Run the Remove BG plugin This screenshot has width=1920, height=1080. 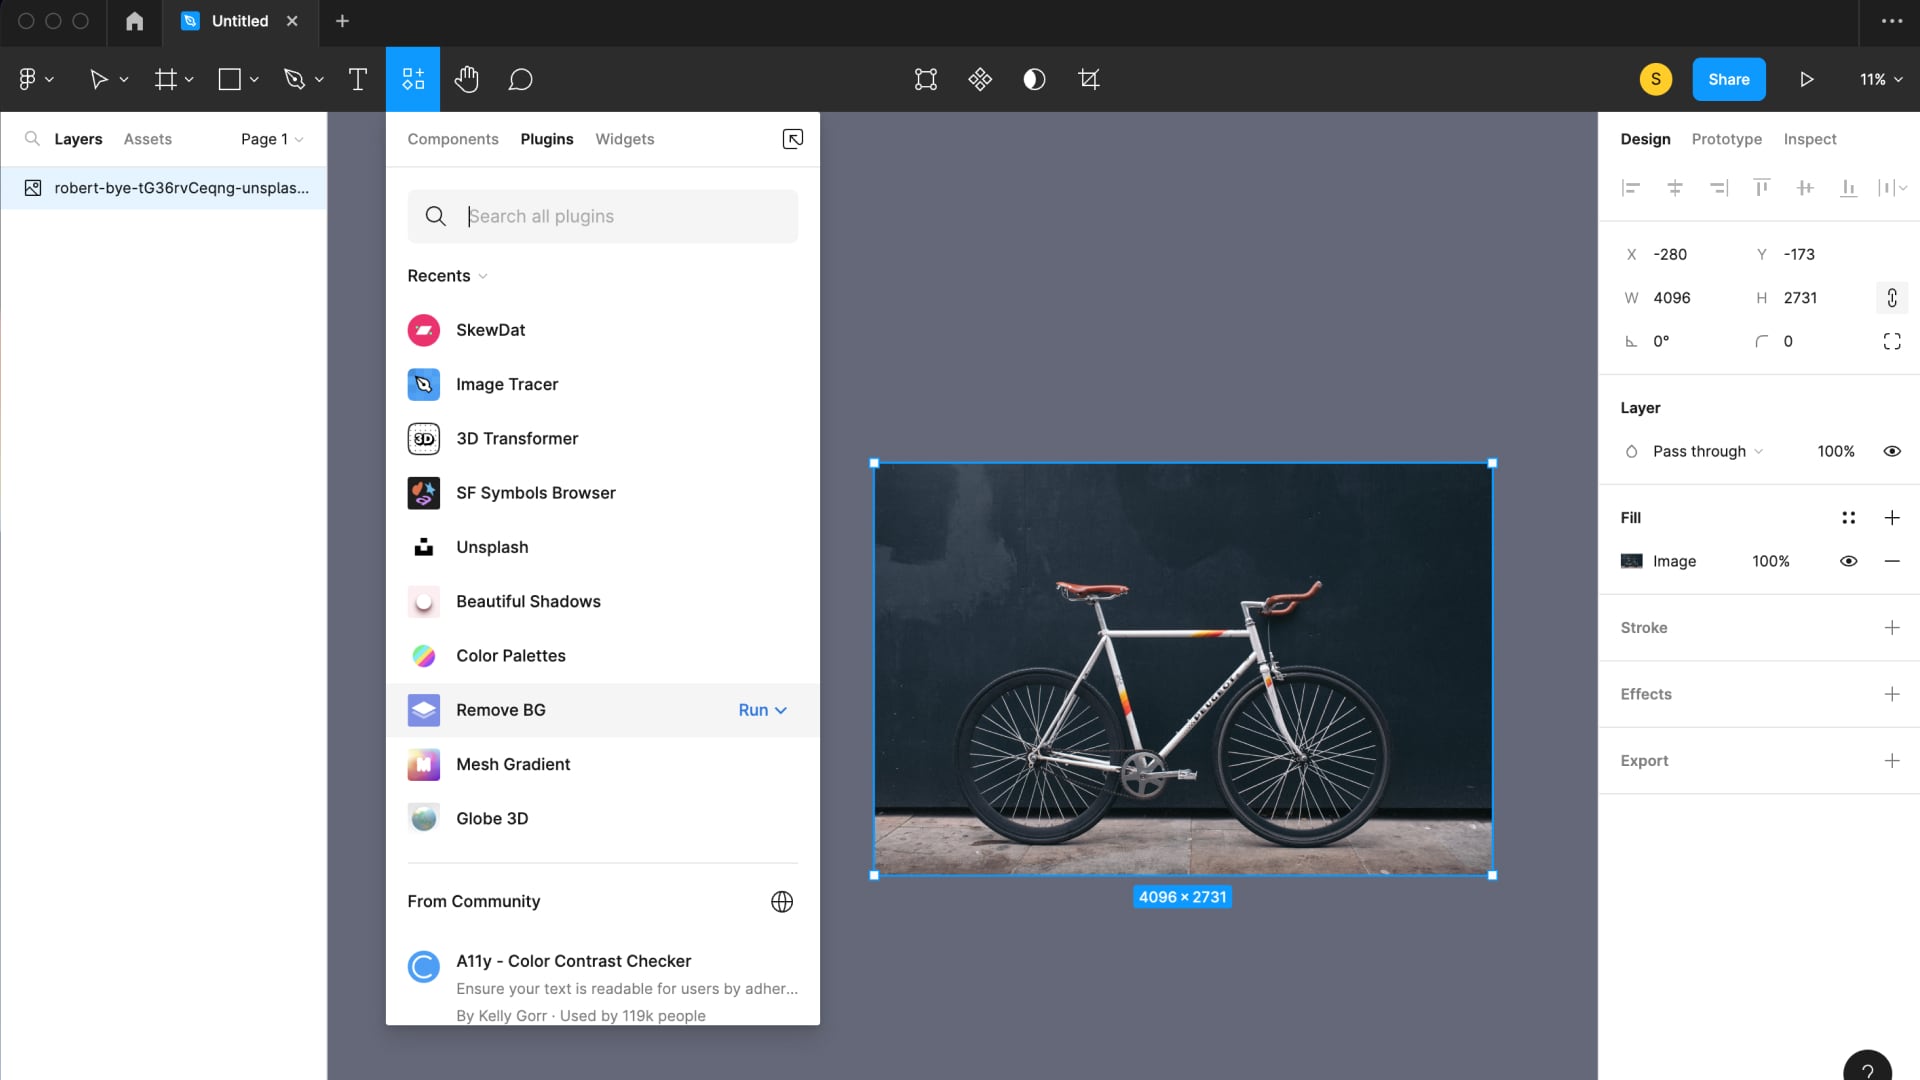[753, 710]
